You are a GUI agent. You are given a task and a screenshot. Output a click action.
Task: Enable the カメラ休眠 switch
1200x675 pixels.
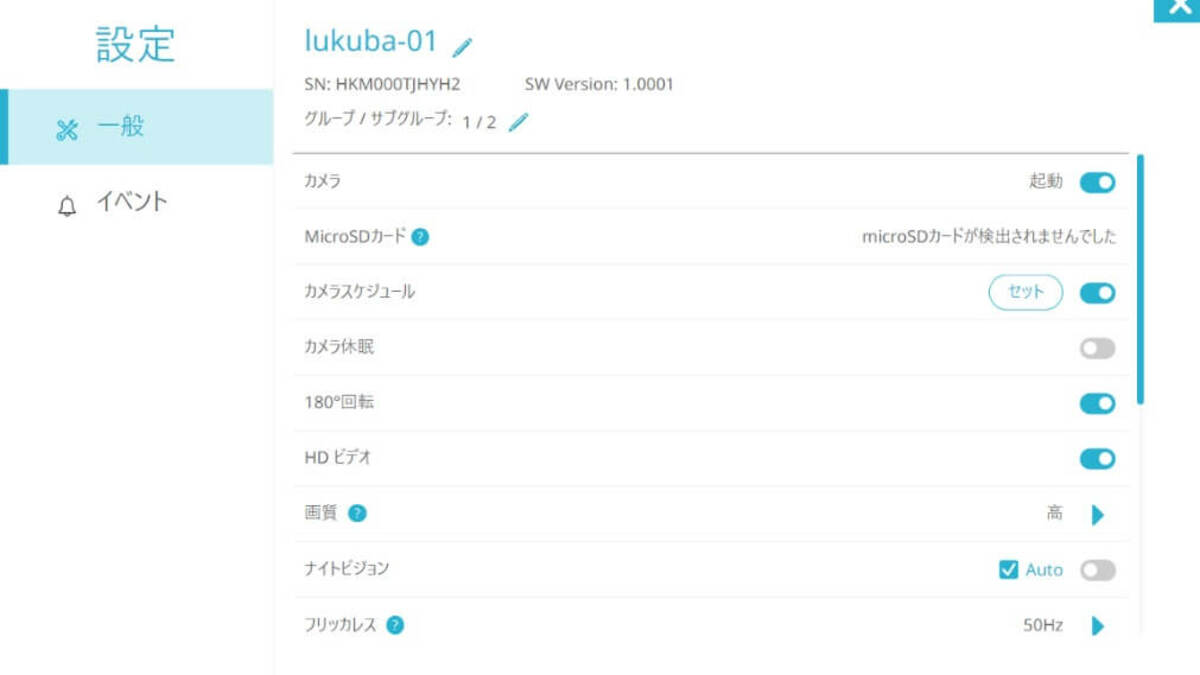pos(1097,349)
